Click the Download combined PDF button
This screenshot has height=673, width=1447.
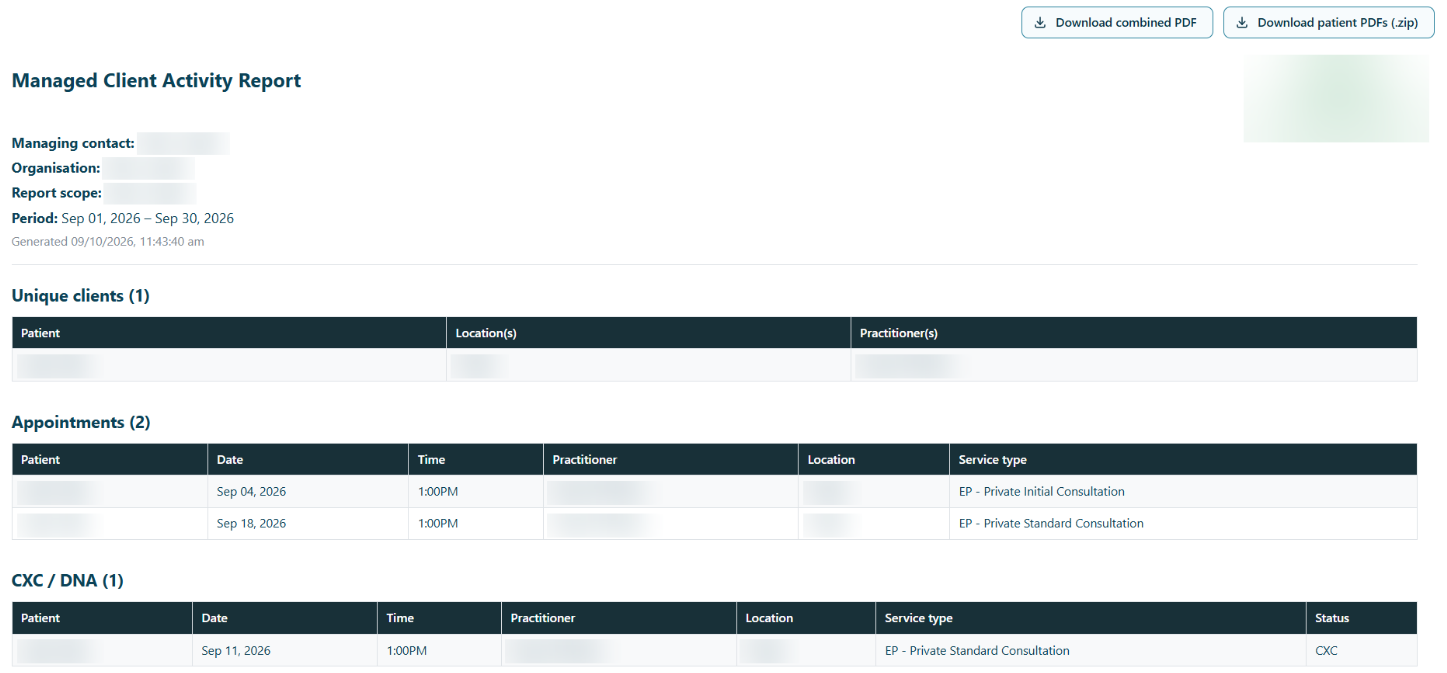(1116, 23)
